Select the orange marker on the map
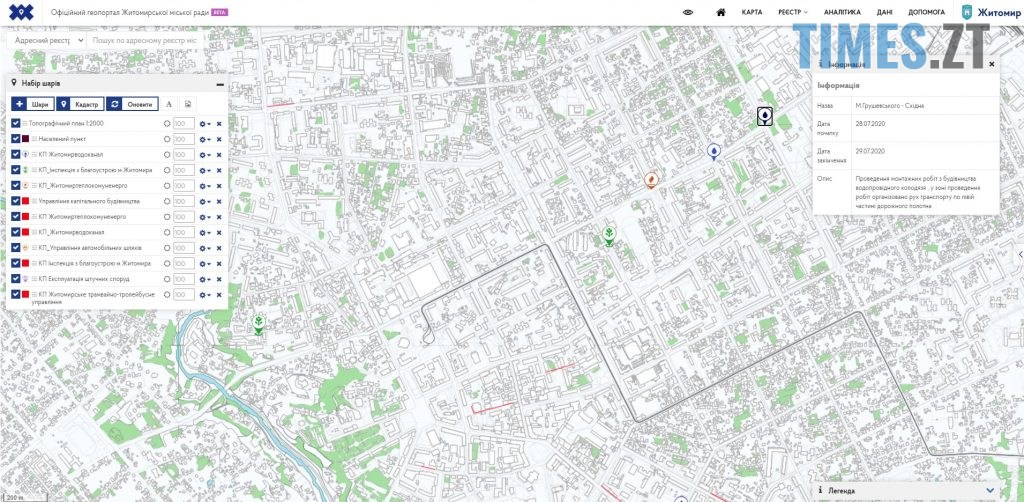Viewport: 1024px width, 502px height. tap(651, 180)
